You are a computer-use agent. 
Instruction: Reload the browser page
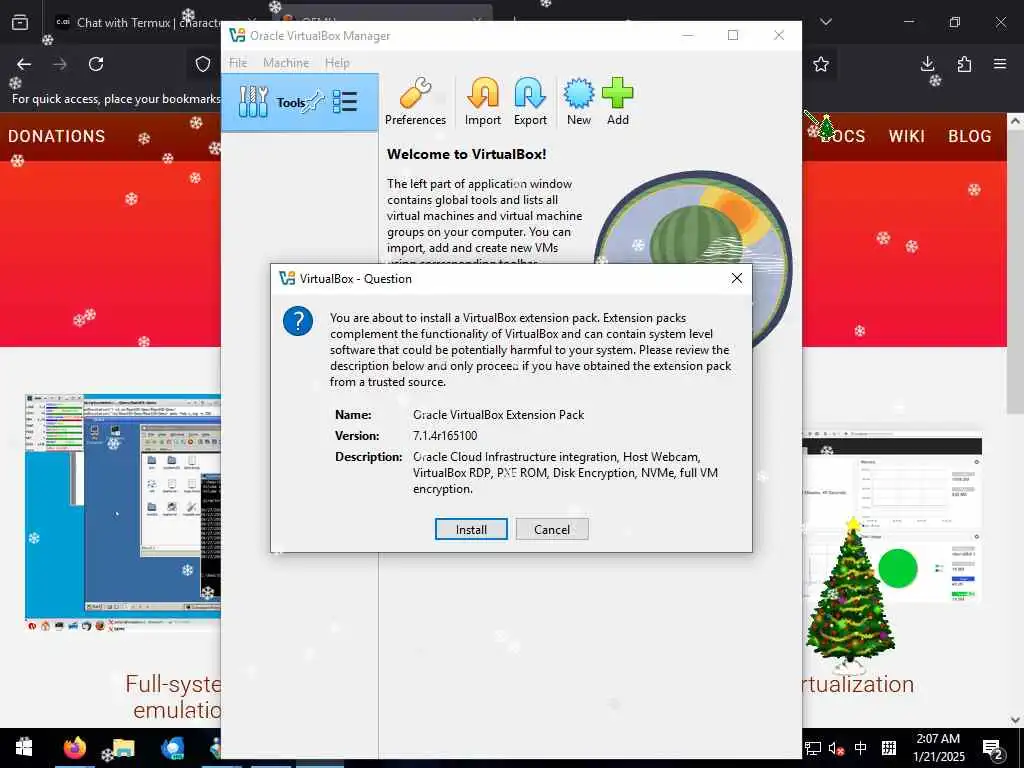[x=96, y=64]
